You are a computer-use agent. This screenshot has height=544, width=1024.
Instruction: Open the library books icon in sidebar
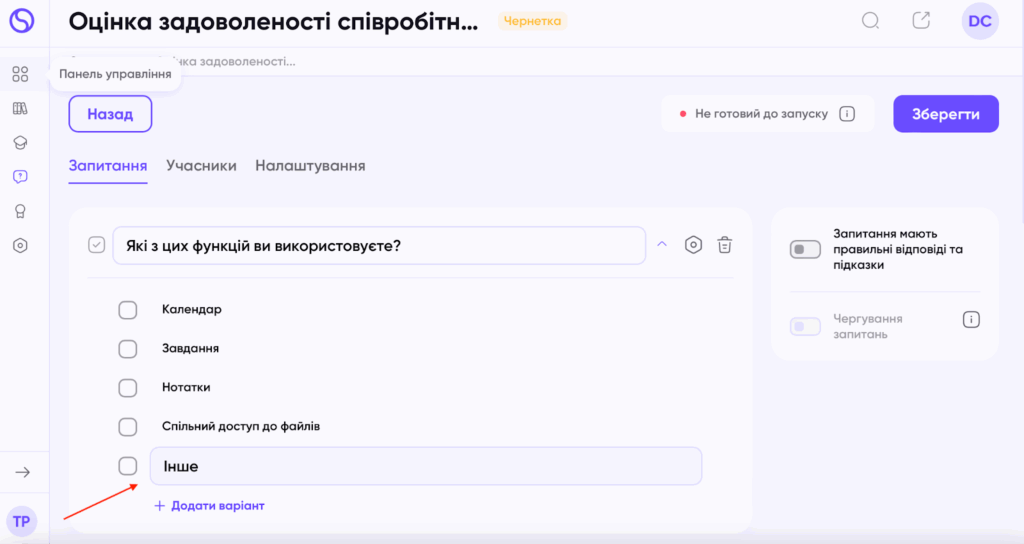(20, 108)
